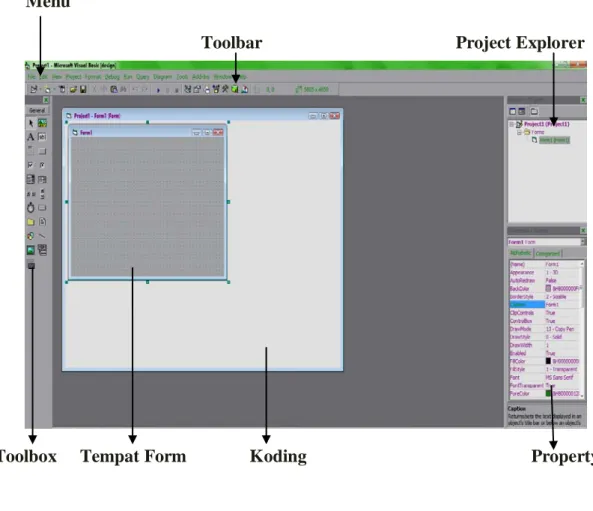The image size is (593, 511).
Task: Collapse the Forms folder node
Action: pyautogui.click(x=519, y=132)
